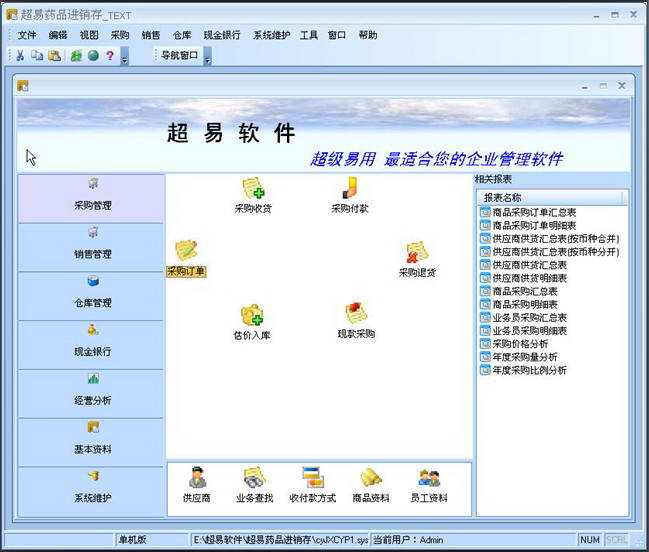Click the purple question mark help icon
Image resolution: width=649 pixels, height=552 pixels.
coord(110,55)
